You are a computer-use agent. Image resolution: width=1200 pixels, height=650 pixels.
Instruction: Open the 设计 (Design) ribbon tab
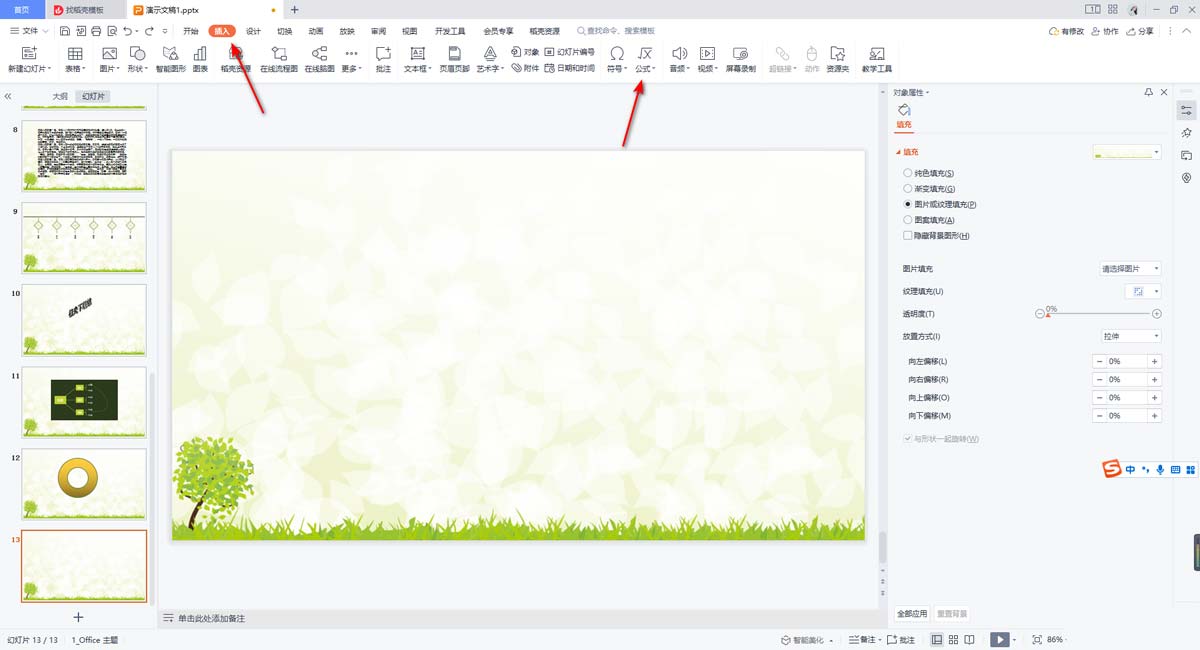pos(253,31)
